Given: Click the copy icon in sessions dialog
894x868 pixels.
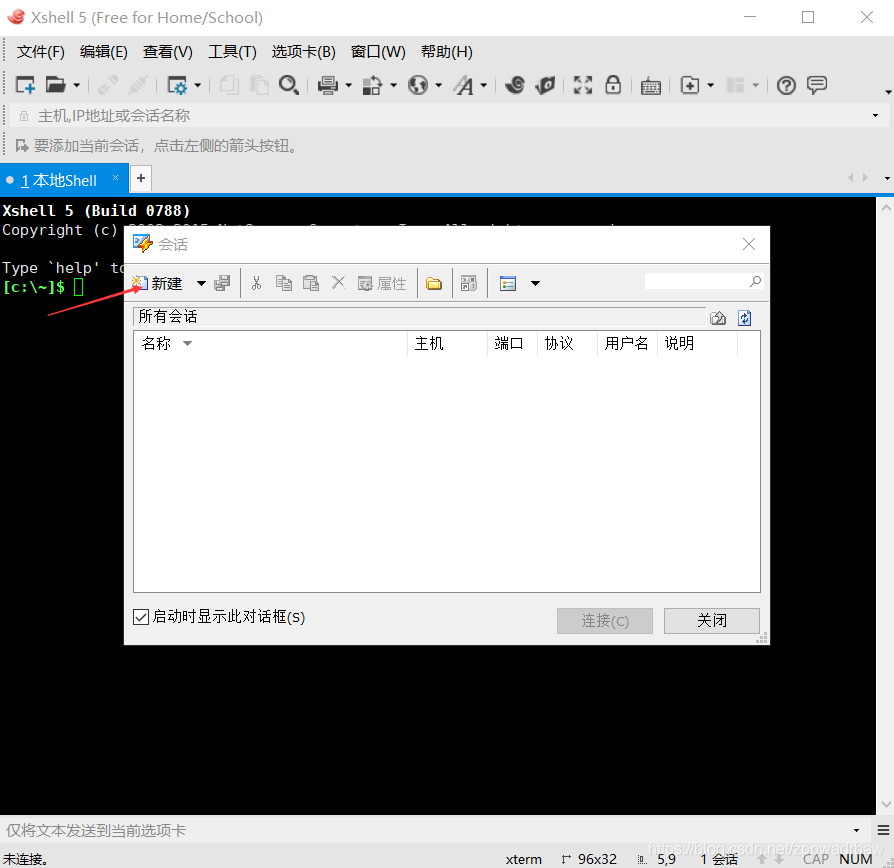Looking at the screenshot, I should 284,283.
